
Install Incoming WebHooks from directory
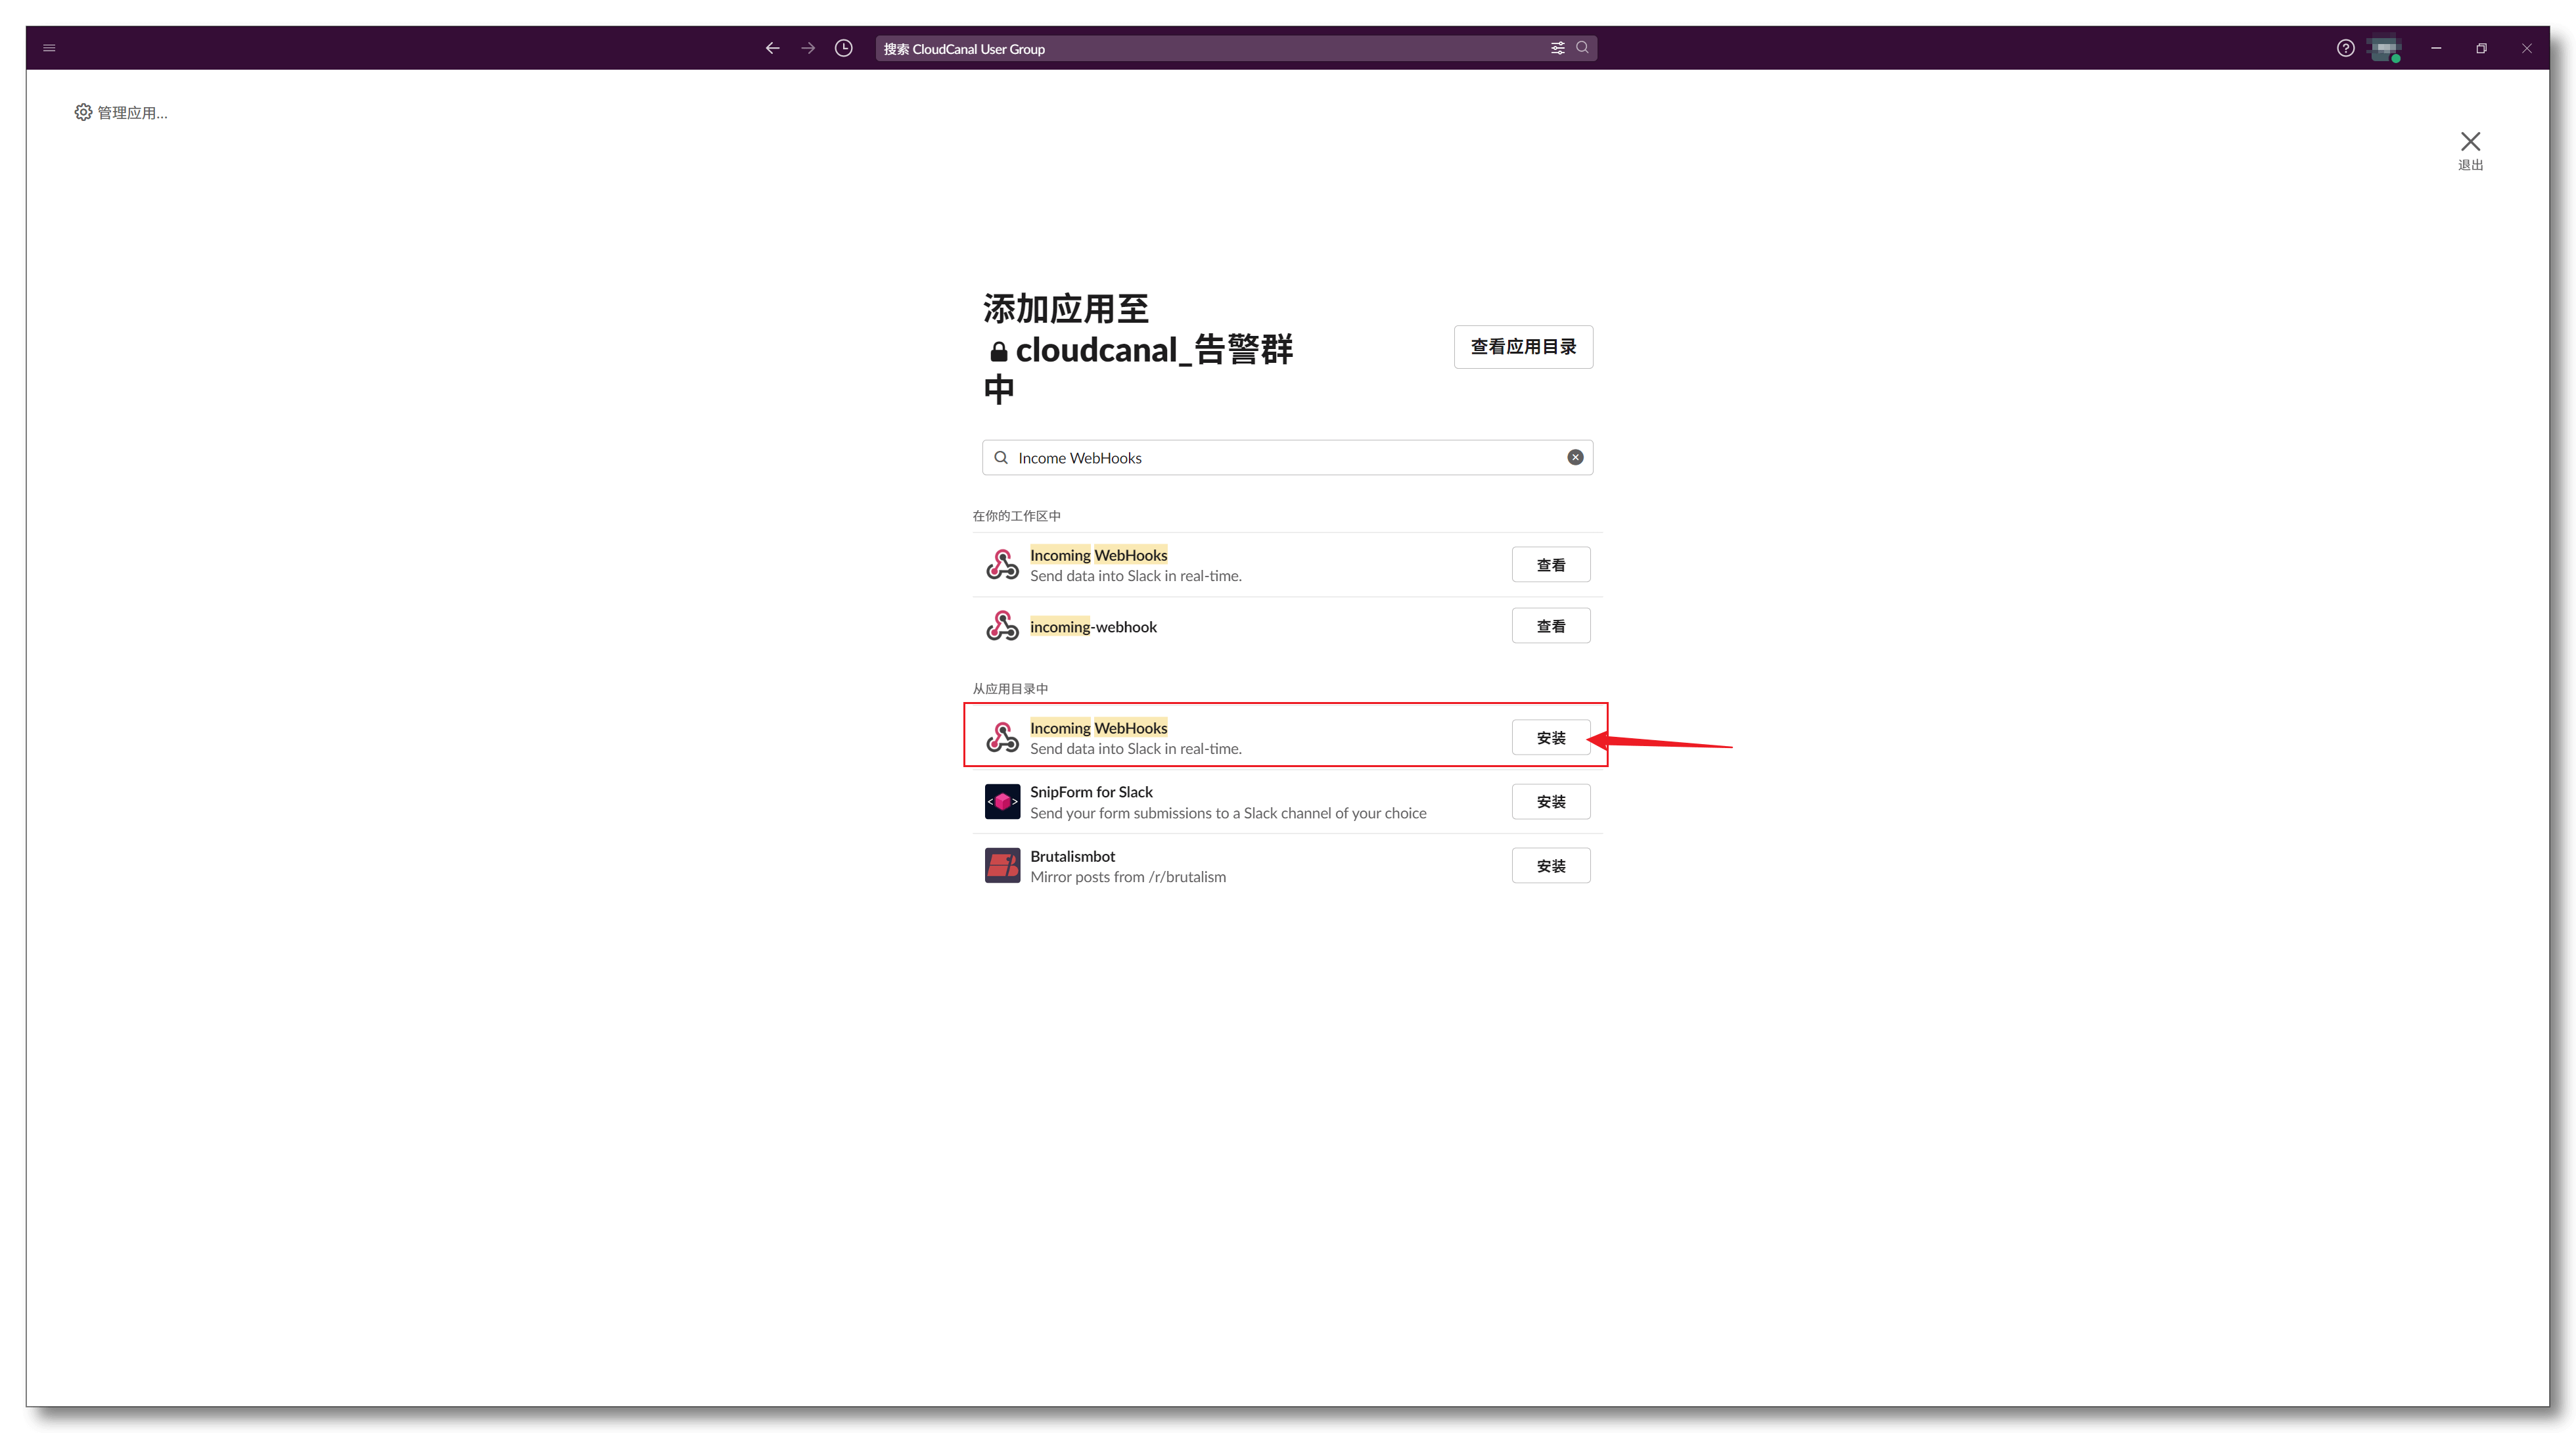tap(1550, 737)
